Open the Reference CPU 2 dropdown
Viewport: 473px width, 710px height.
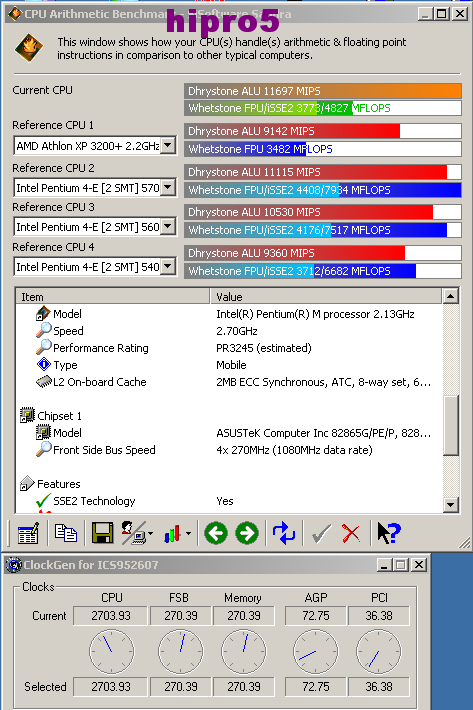point(168,187)
